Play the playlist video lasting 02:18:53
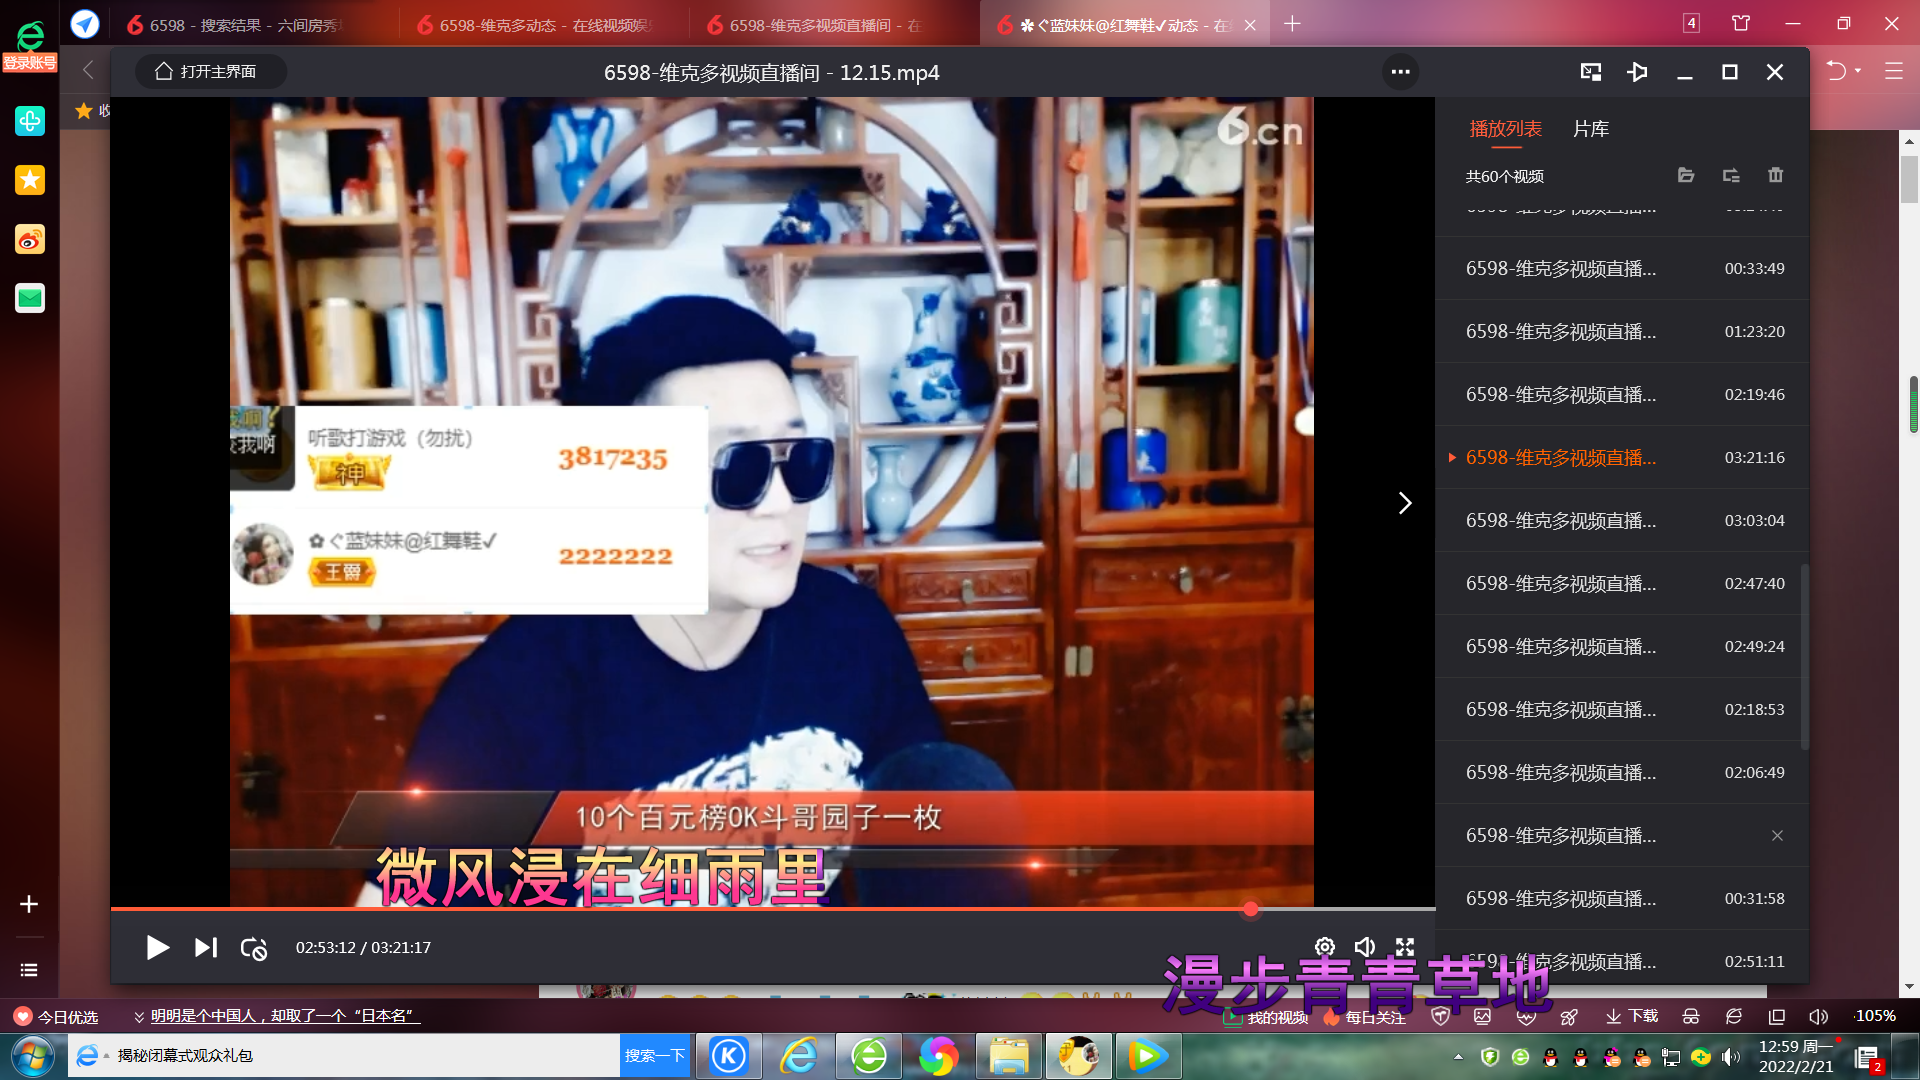The height and width of the screenshot is (1080, 1920). pyautogui.click(x=1622, y=709)
